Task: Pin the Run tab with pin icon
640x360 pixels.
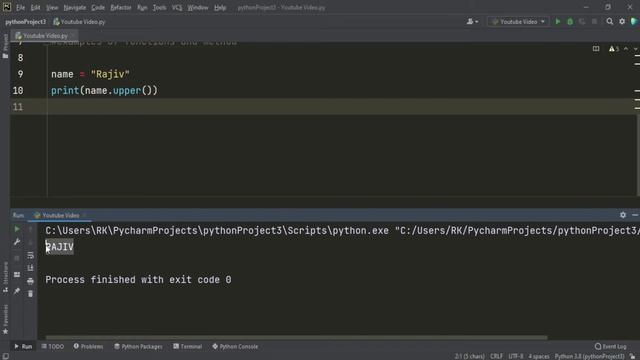Action: point(17,291)
